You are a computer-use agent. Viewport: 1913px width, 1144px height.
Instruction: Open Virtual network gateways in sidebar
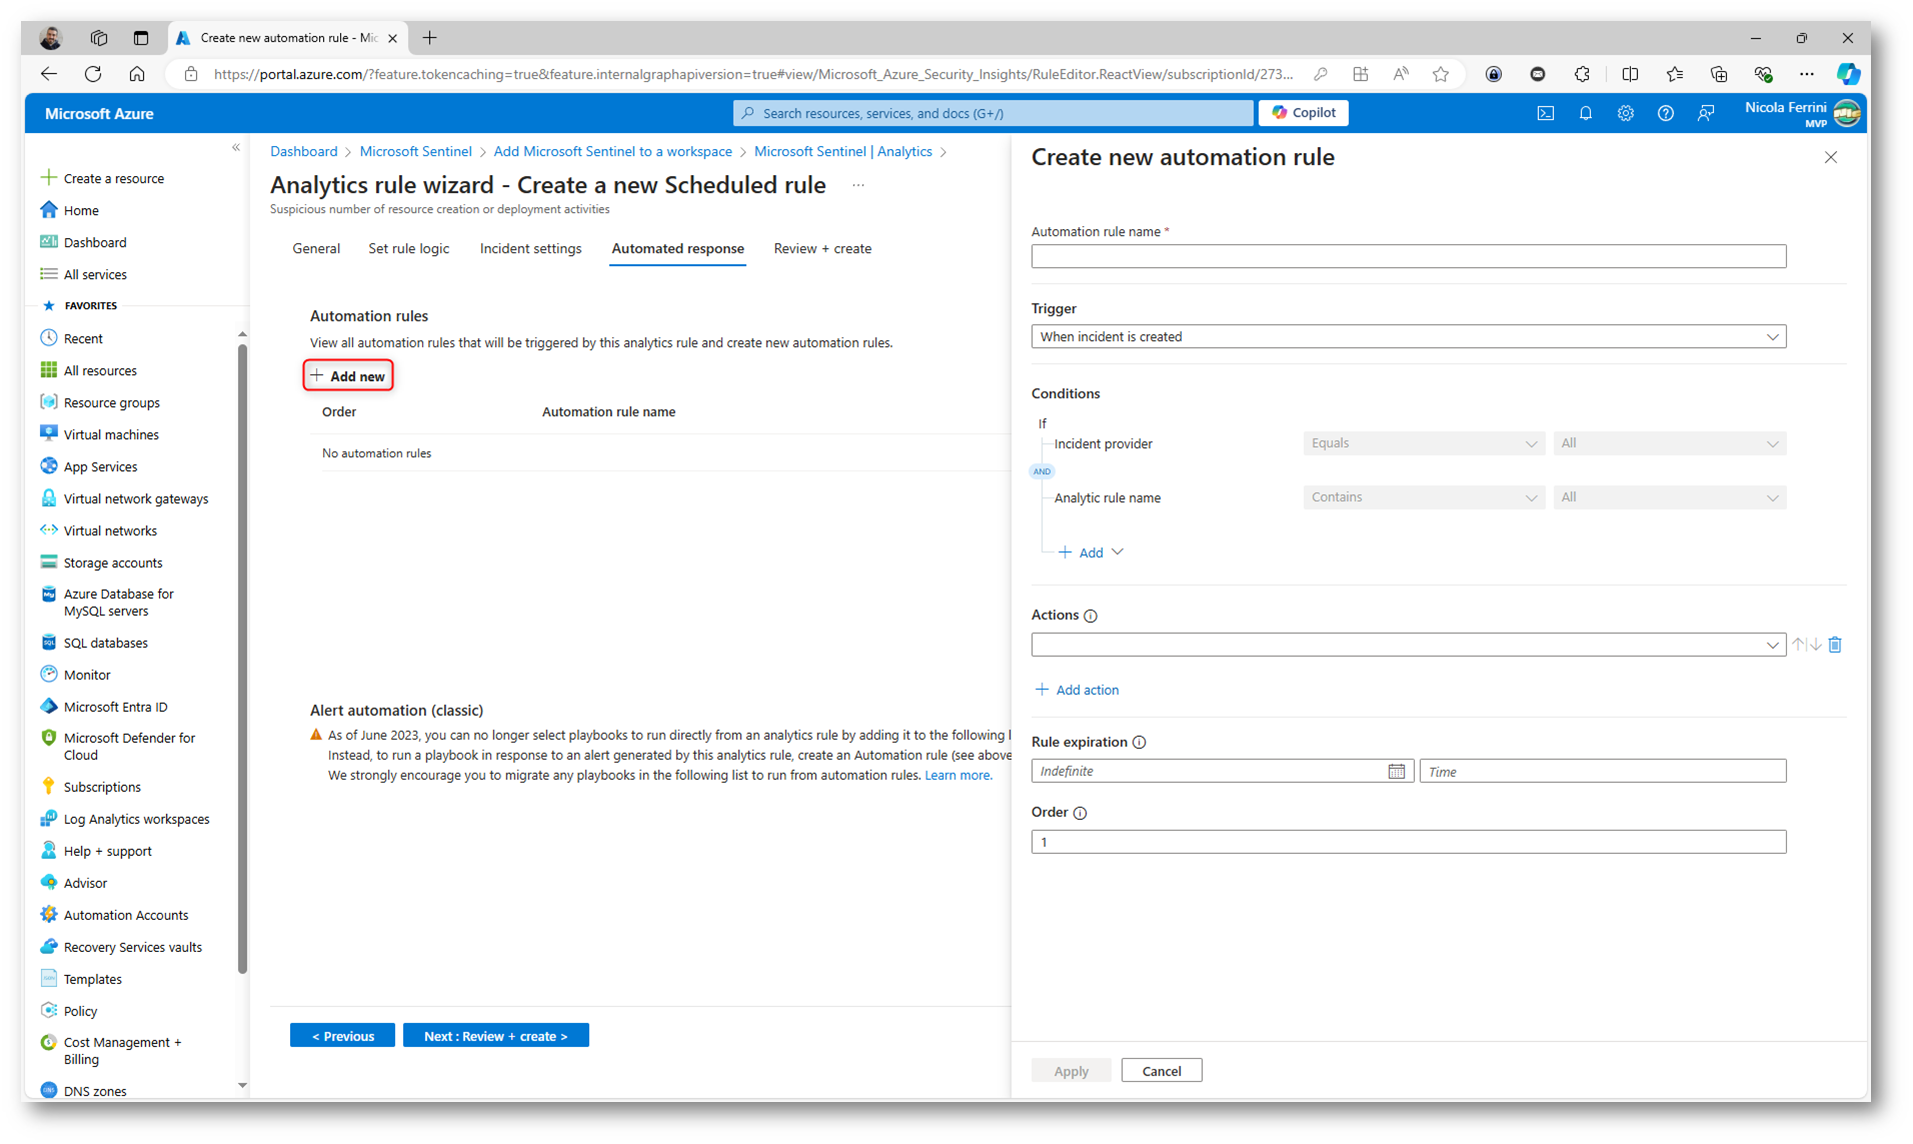[136, 498]
